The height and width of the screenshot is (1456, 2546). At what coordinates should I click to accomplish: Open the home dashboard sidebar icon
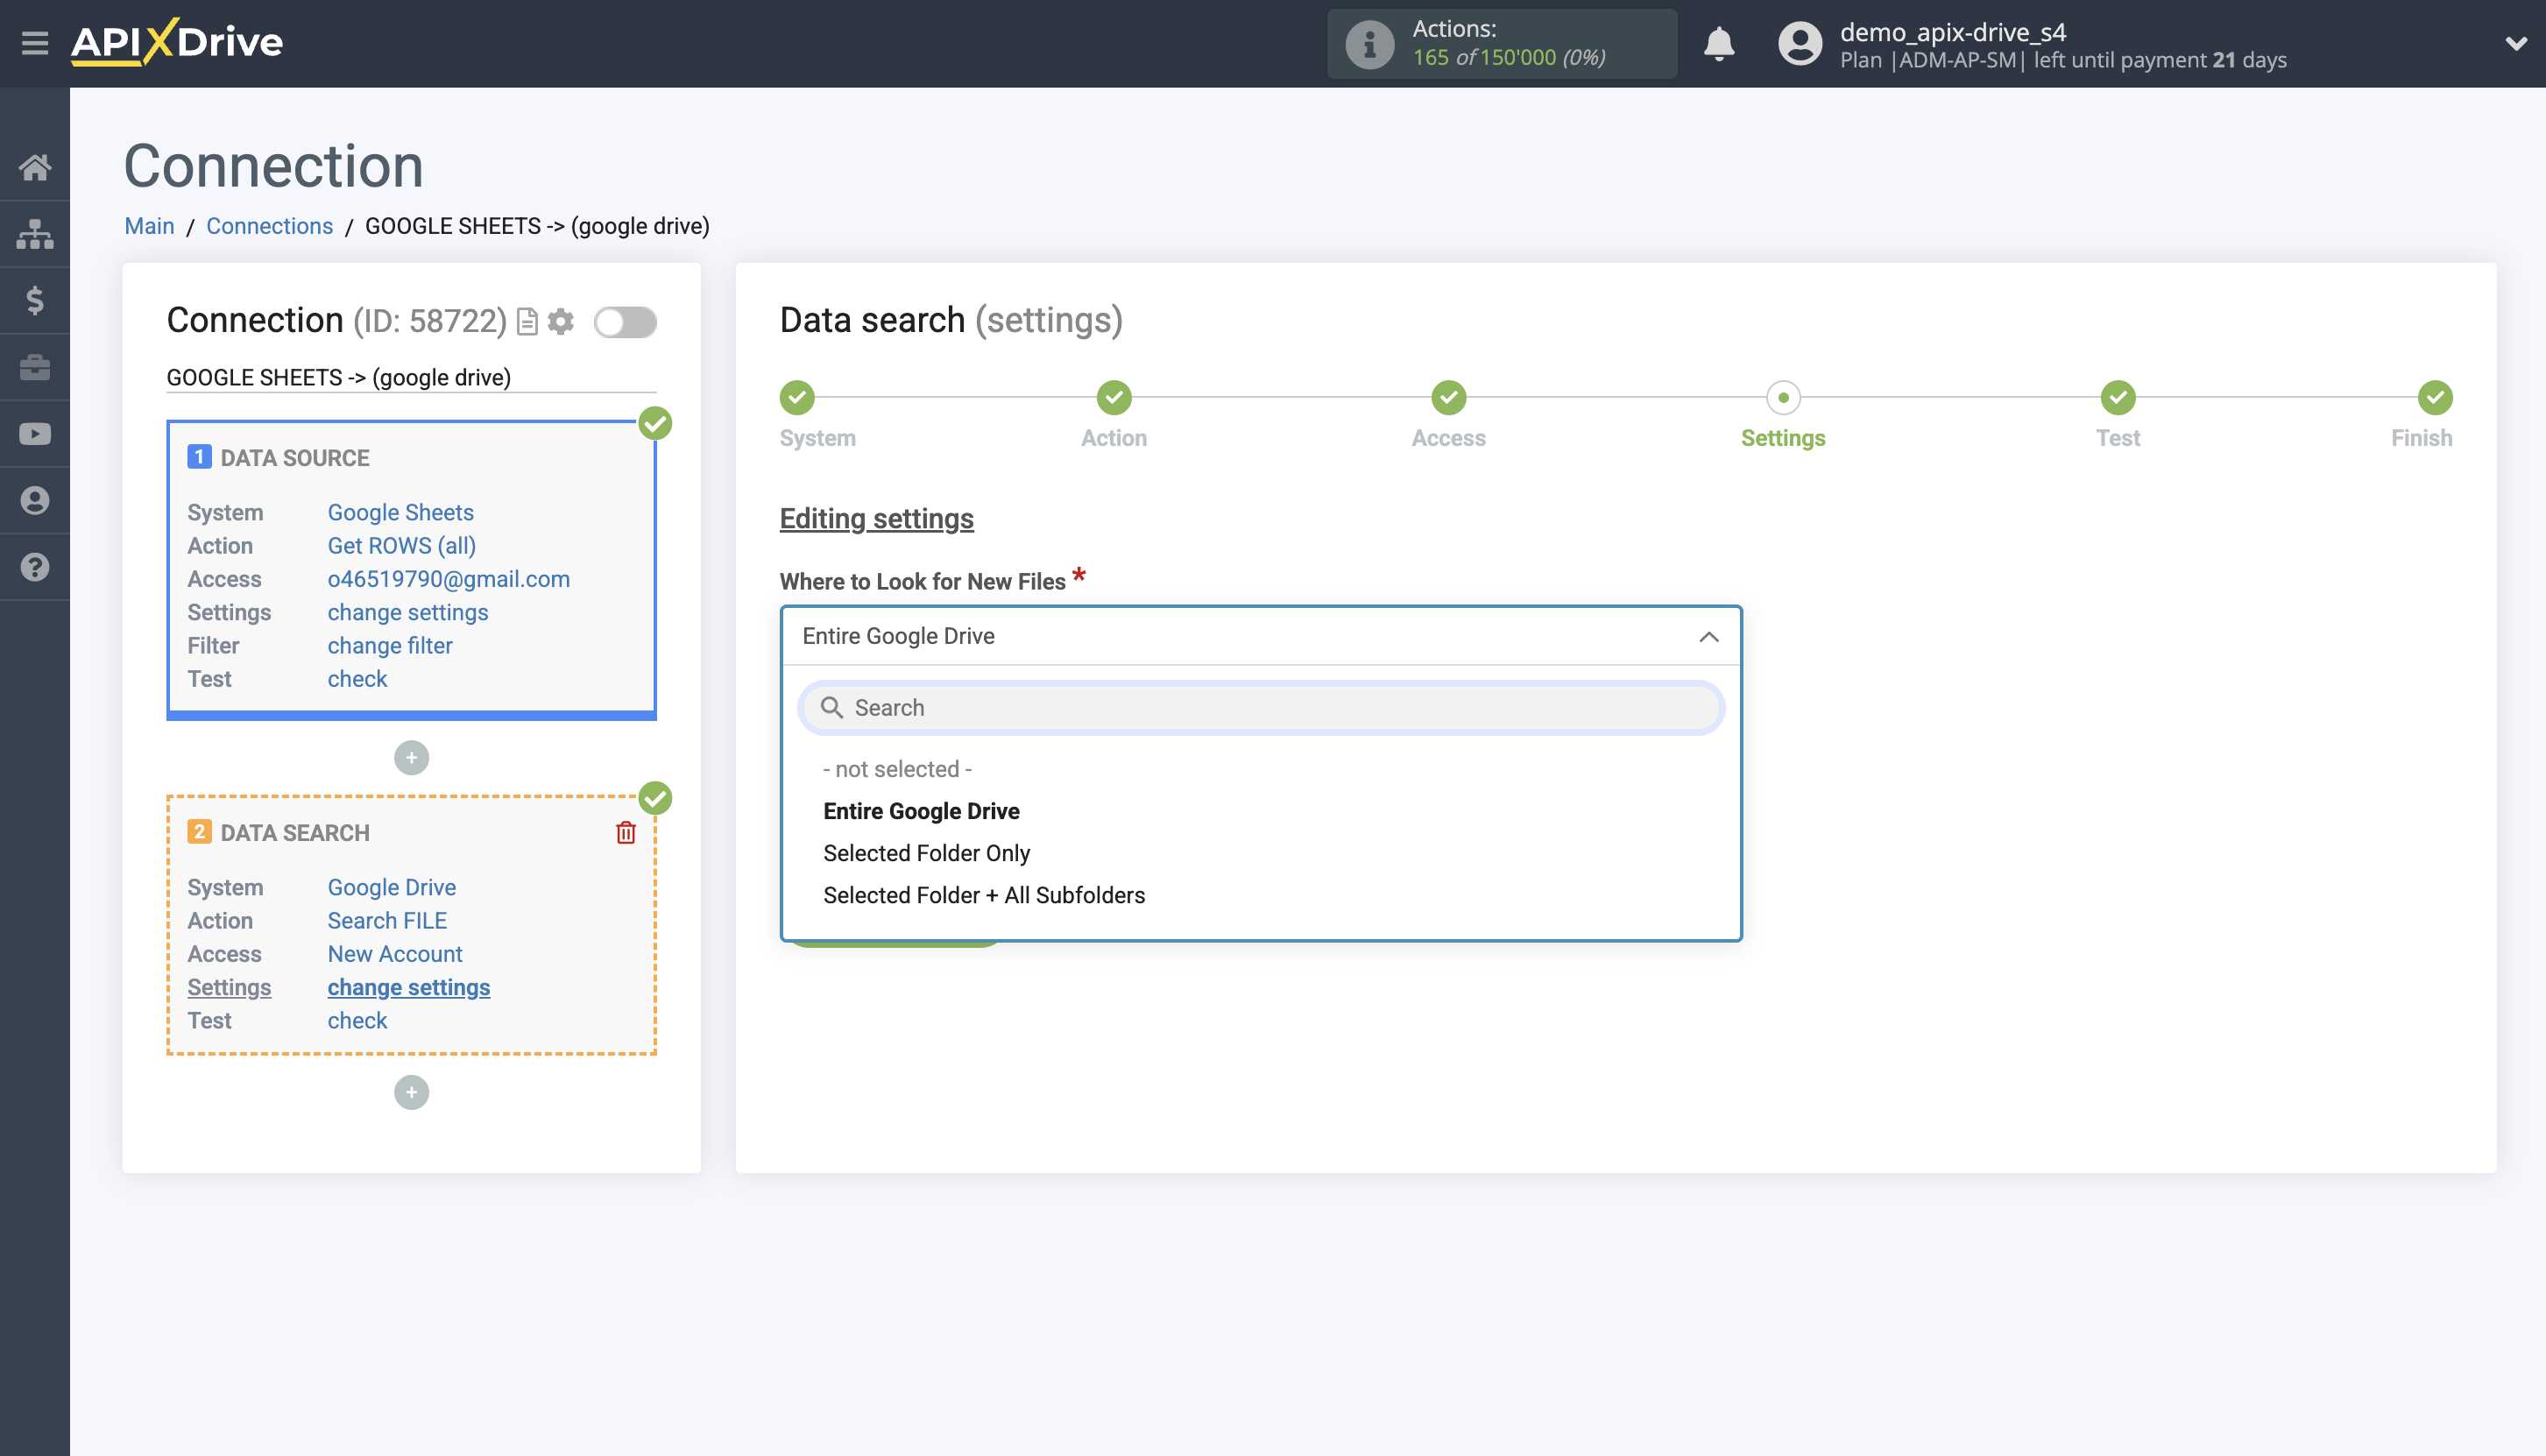35,167
